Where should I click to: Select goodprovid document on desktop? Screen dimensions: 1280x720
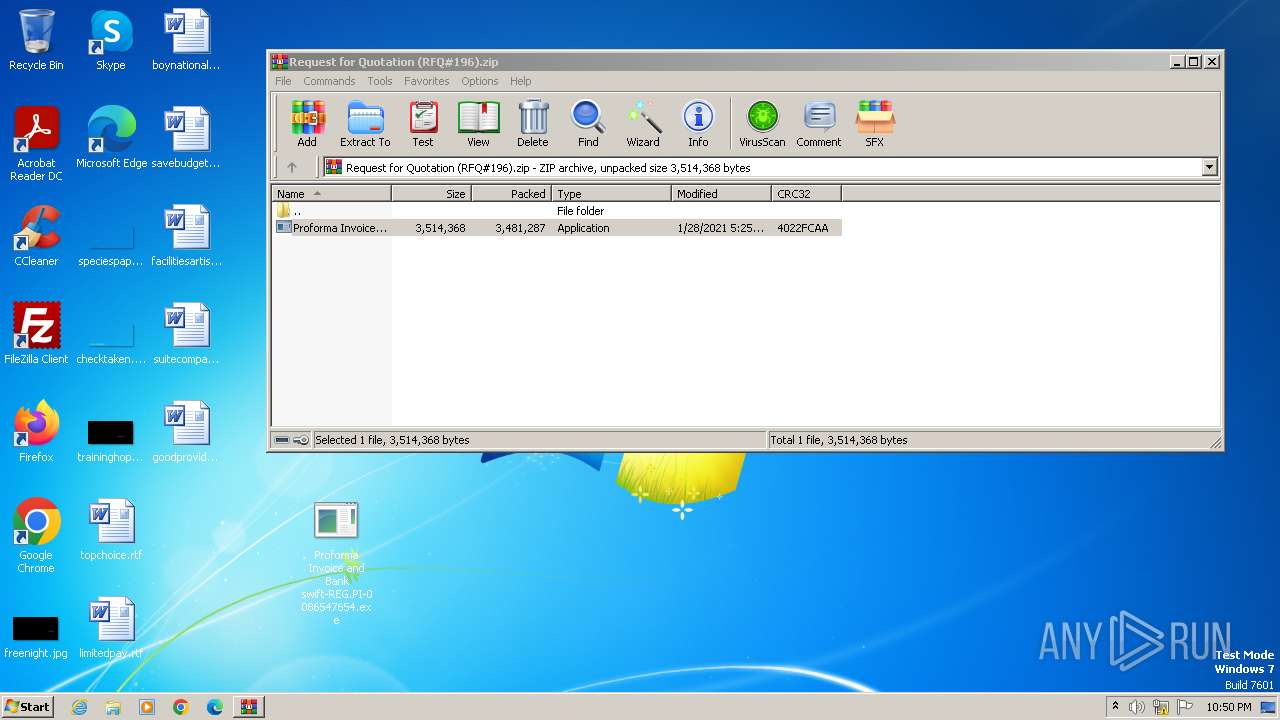click(186, 432)
